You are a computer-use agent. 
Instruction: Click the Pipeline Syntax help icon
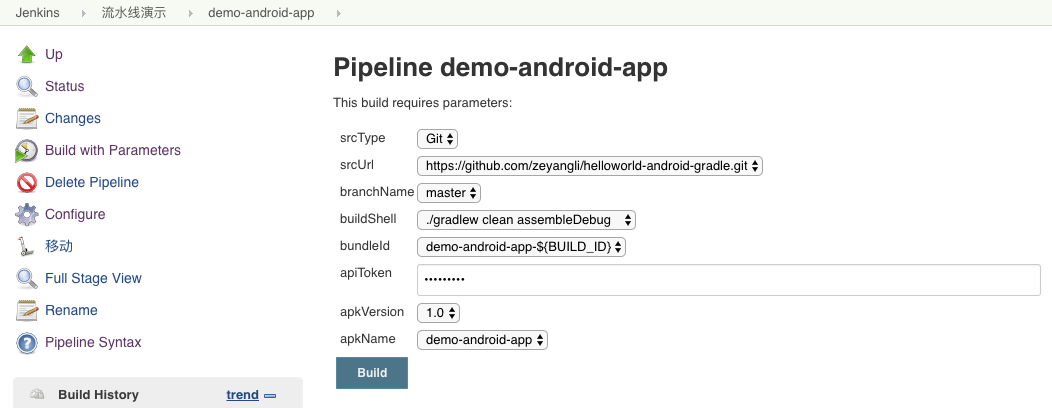27,342
